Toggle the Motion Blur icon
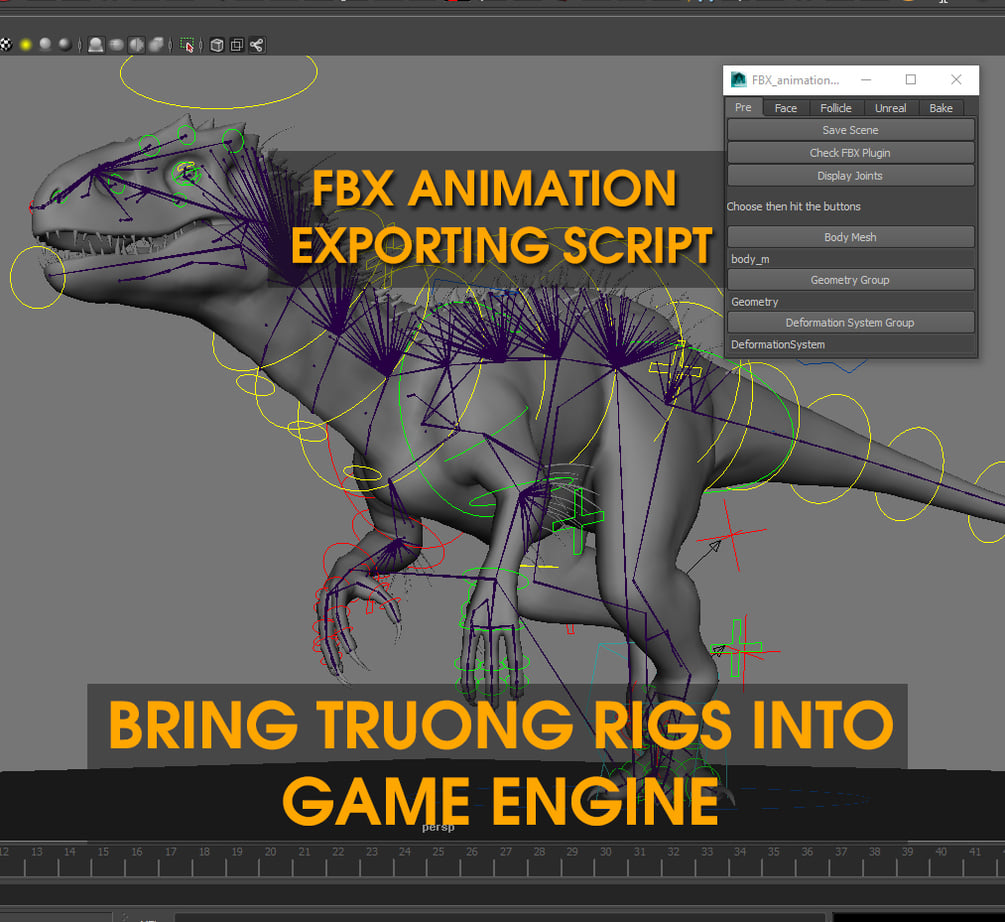Screen dimensions: 1005x922 (x=116, y=45)
